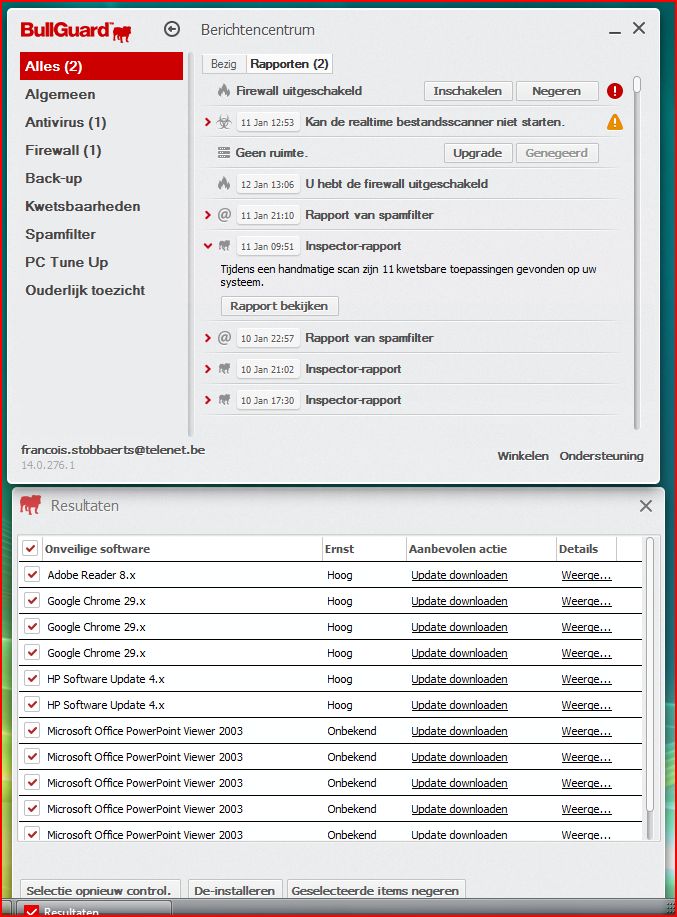This screenshot has width=677, height=917.
Task: Click the biohazard icon for the 11 Jan 12:53 entry
Action: click(224, 122)
